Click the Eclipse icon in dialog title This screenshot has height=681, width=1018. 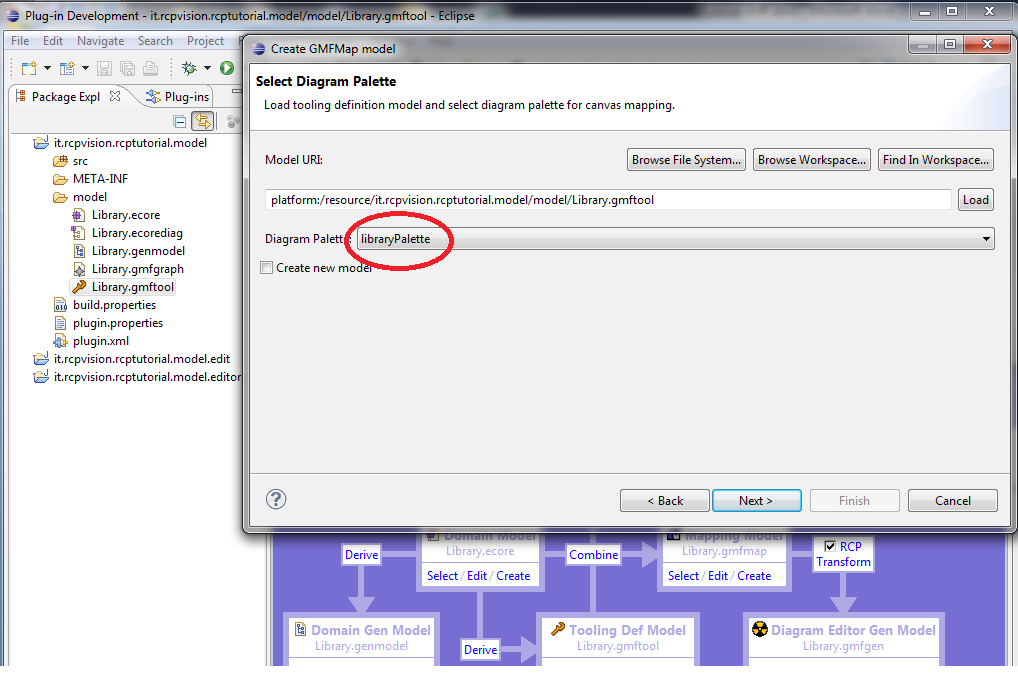point(259,49)
